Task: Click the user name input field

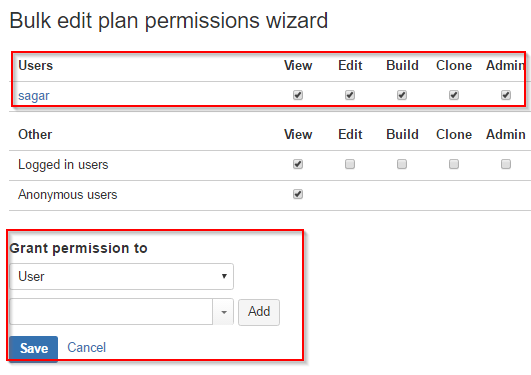Action: click(x=111, y=312)
